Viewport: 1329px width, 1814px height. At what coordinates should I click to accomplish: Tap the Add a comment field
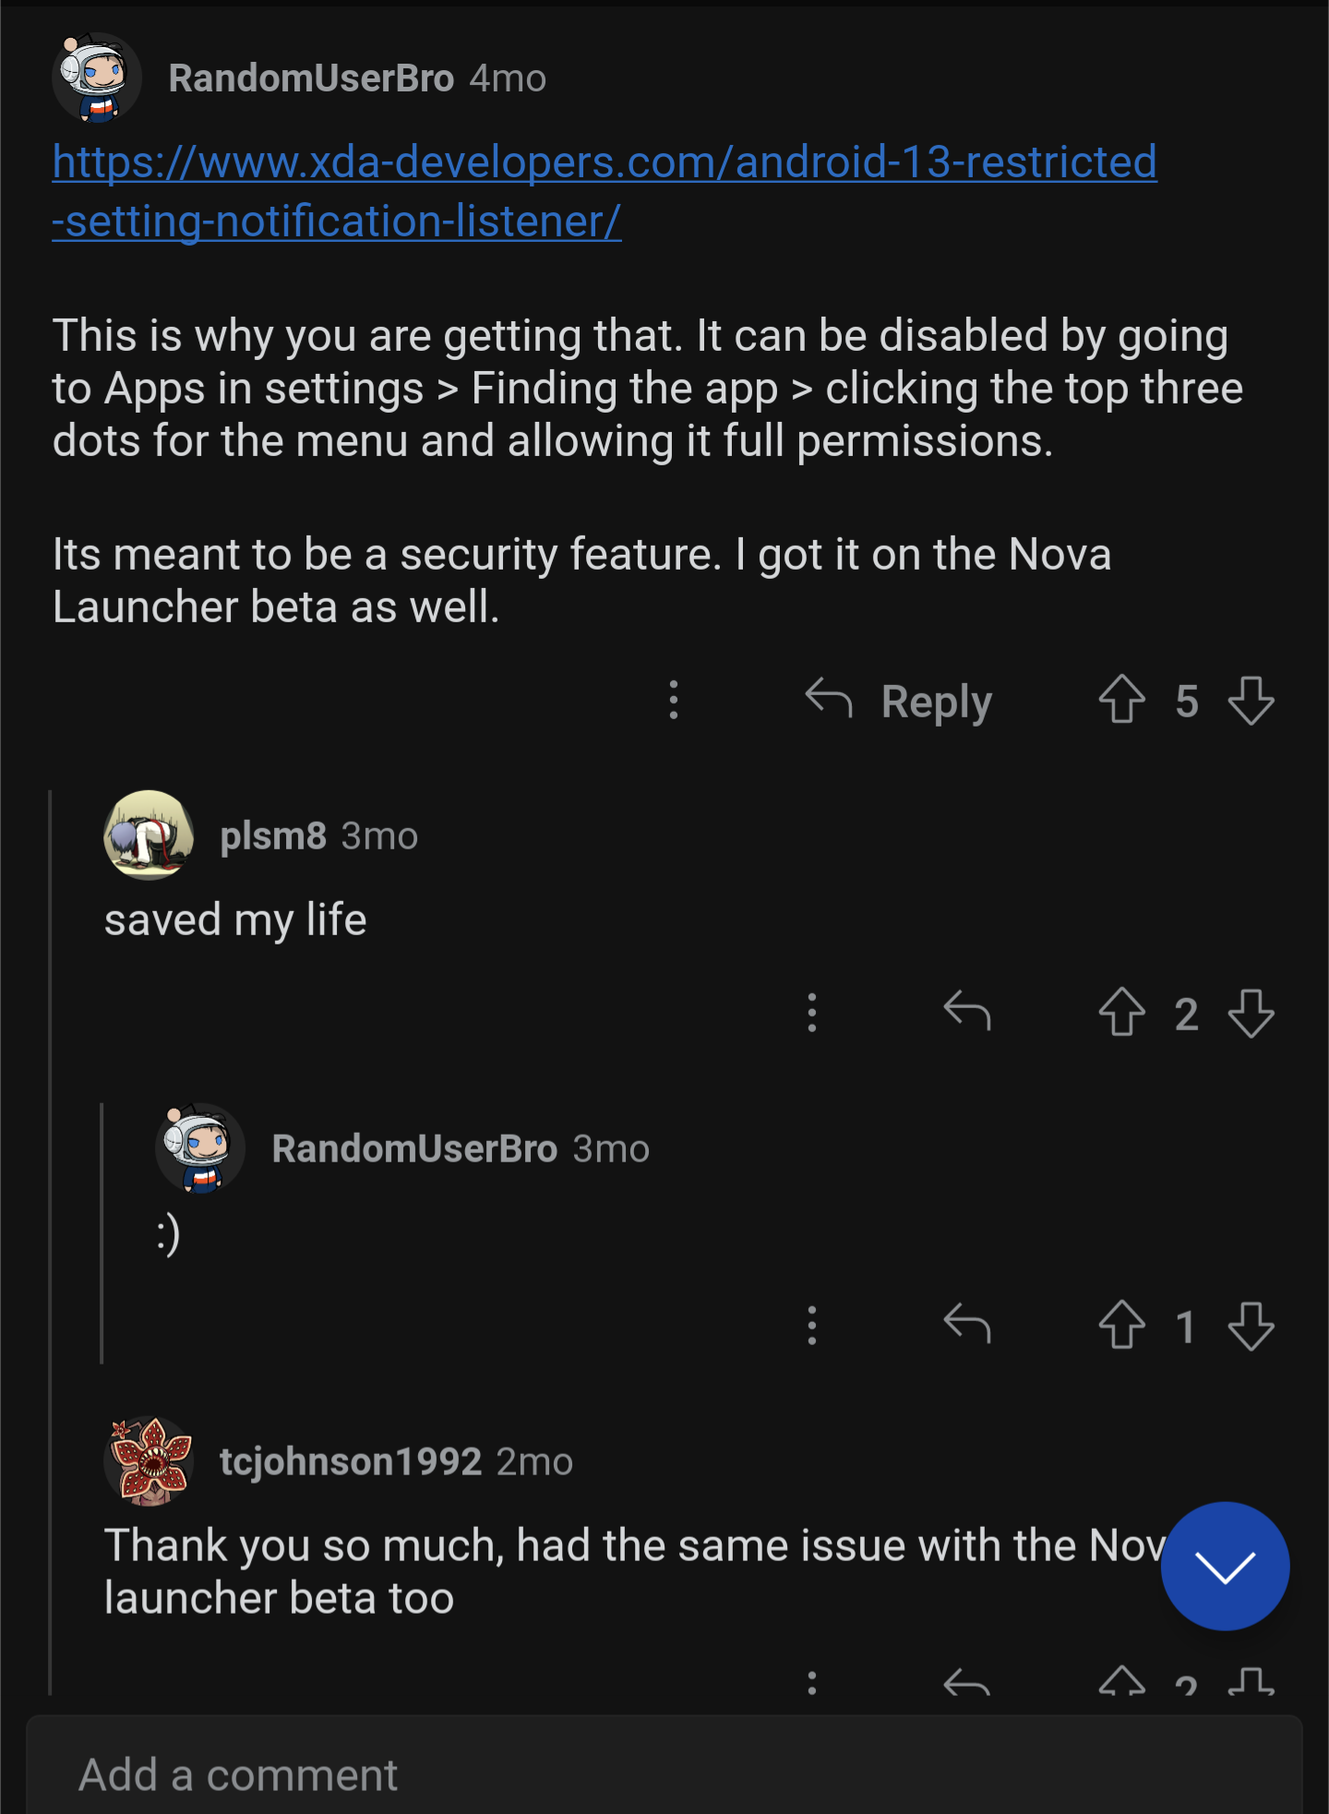[x=664, y=1774]
